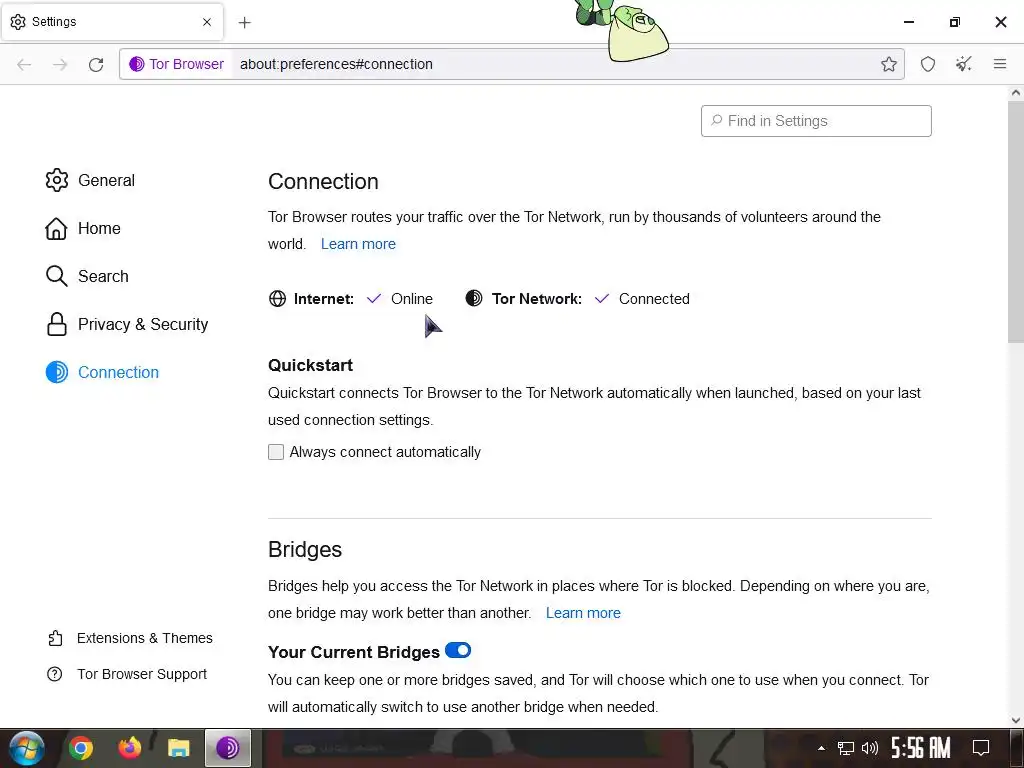Open the security level shield icon
This screenshot has height=768, width=1024.
pyautogui.click(x=928, y=64)
